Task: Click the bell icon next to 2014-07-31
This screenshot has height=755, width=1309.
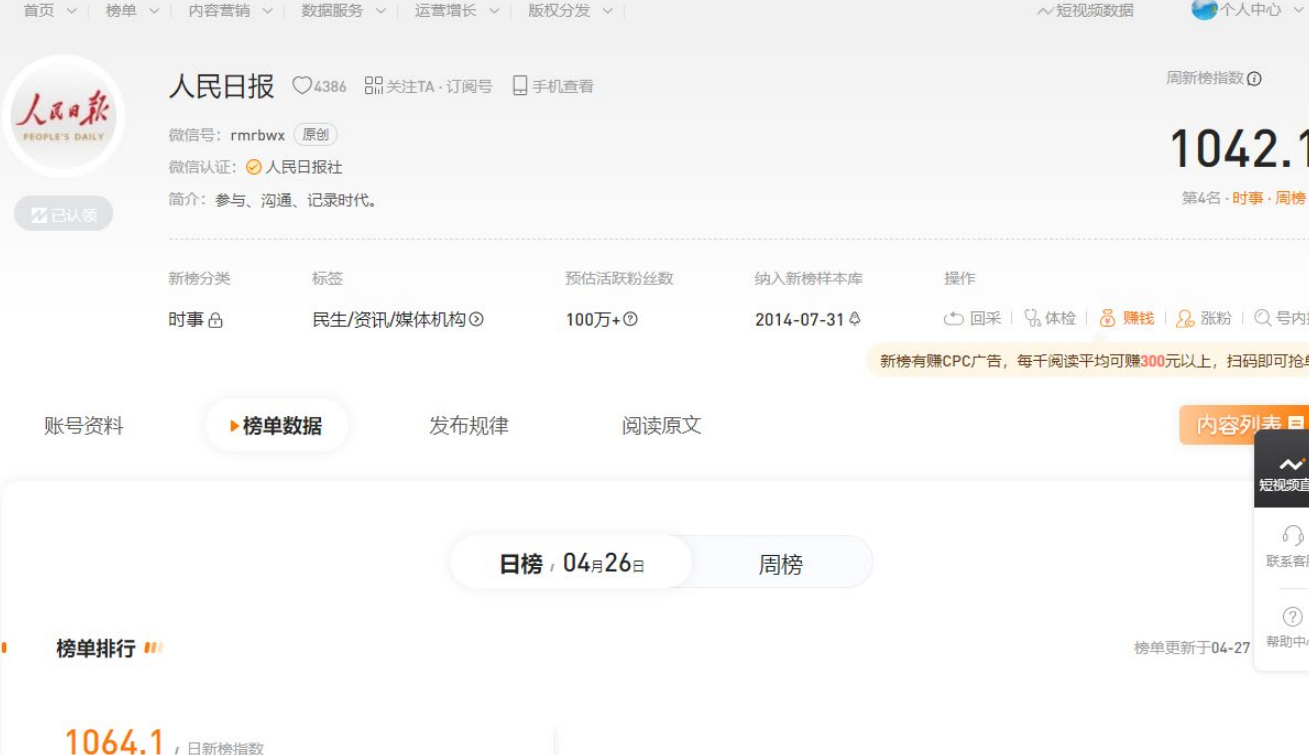Action: pyautogui.click(x=855, y=319)
